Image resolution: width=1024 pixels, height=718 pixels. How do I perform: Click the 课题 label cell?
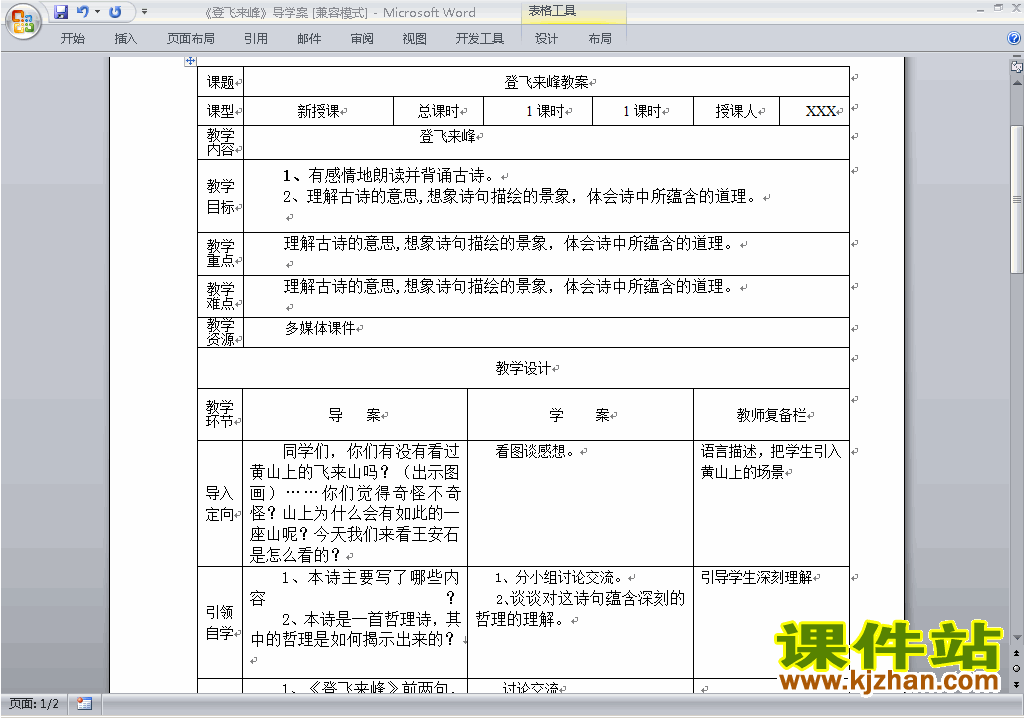(221, 82)
